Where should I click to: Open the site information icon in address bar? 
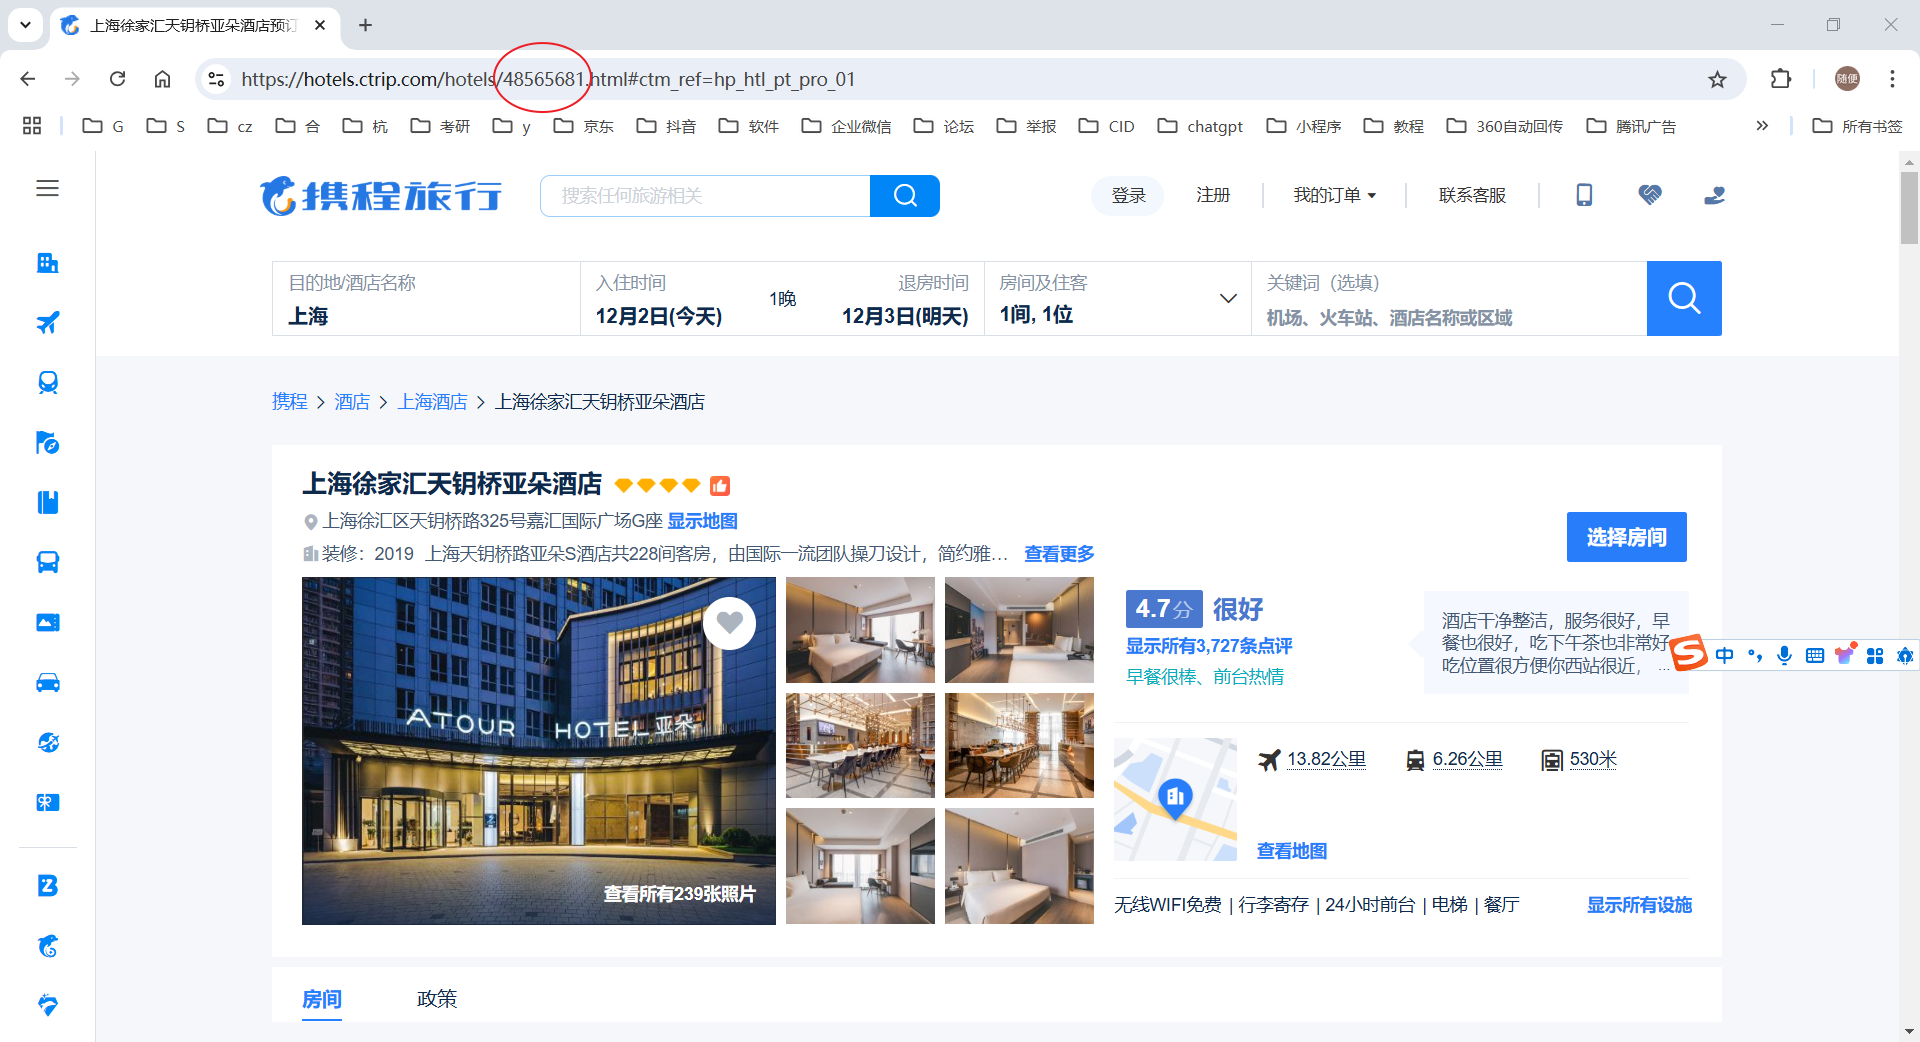(216, 79)
